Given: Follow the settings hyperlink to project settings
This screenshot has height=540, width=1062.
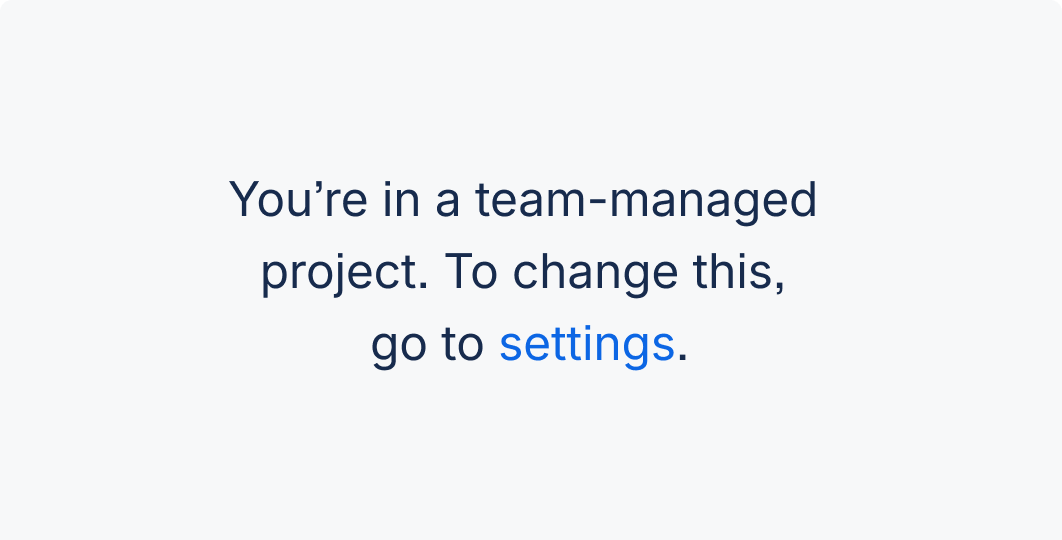Looking at the screenshot, I should tap(587, 345).
